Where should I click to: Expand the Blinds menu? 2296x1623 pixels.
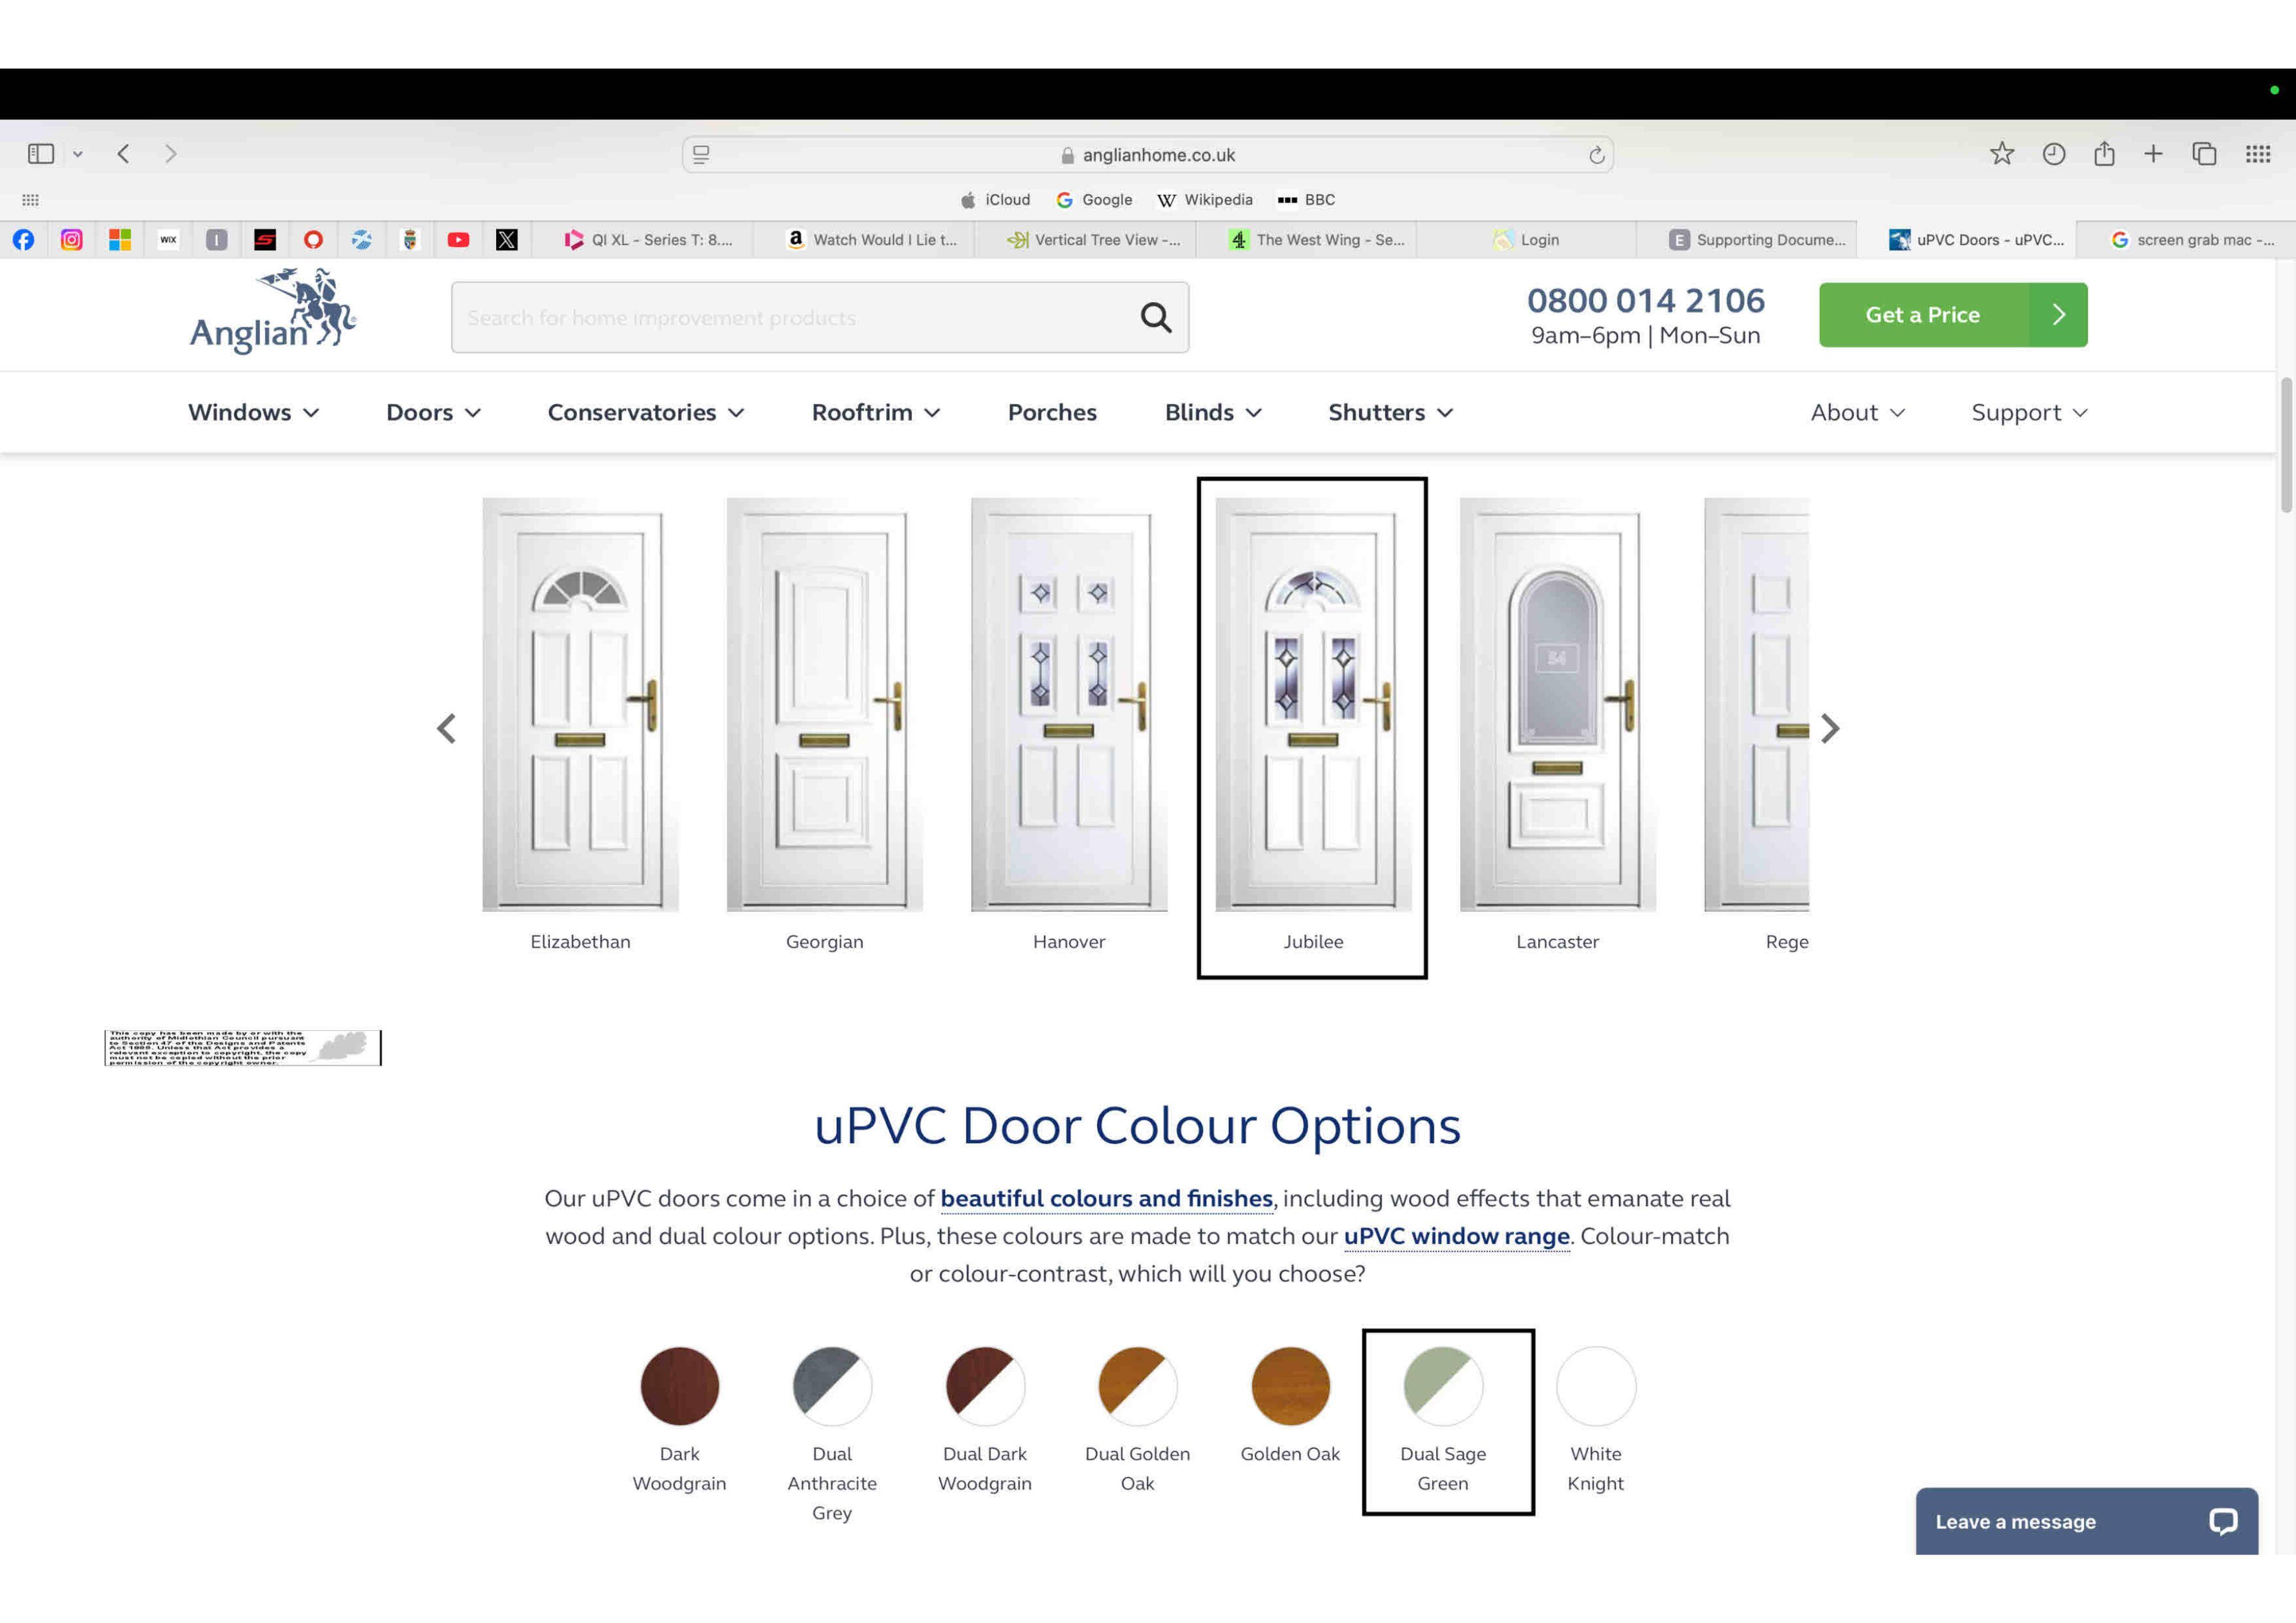pyautogui.click(x=1213, y=412)
